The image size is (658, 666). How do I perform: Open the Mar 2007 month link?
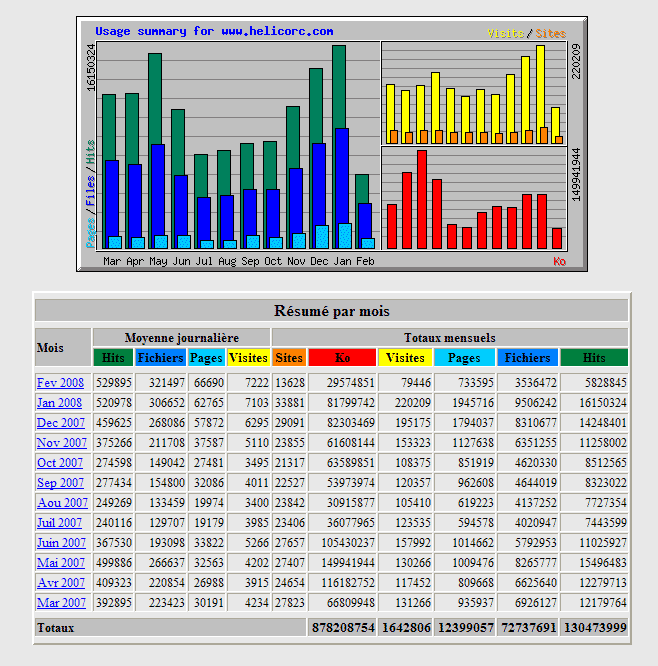(x=61, y=602)
